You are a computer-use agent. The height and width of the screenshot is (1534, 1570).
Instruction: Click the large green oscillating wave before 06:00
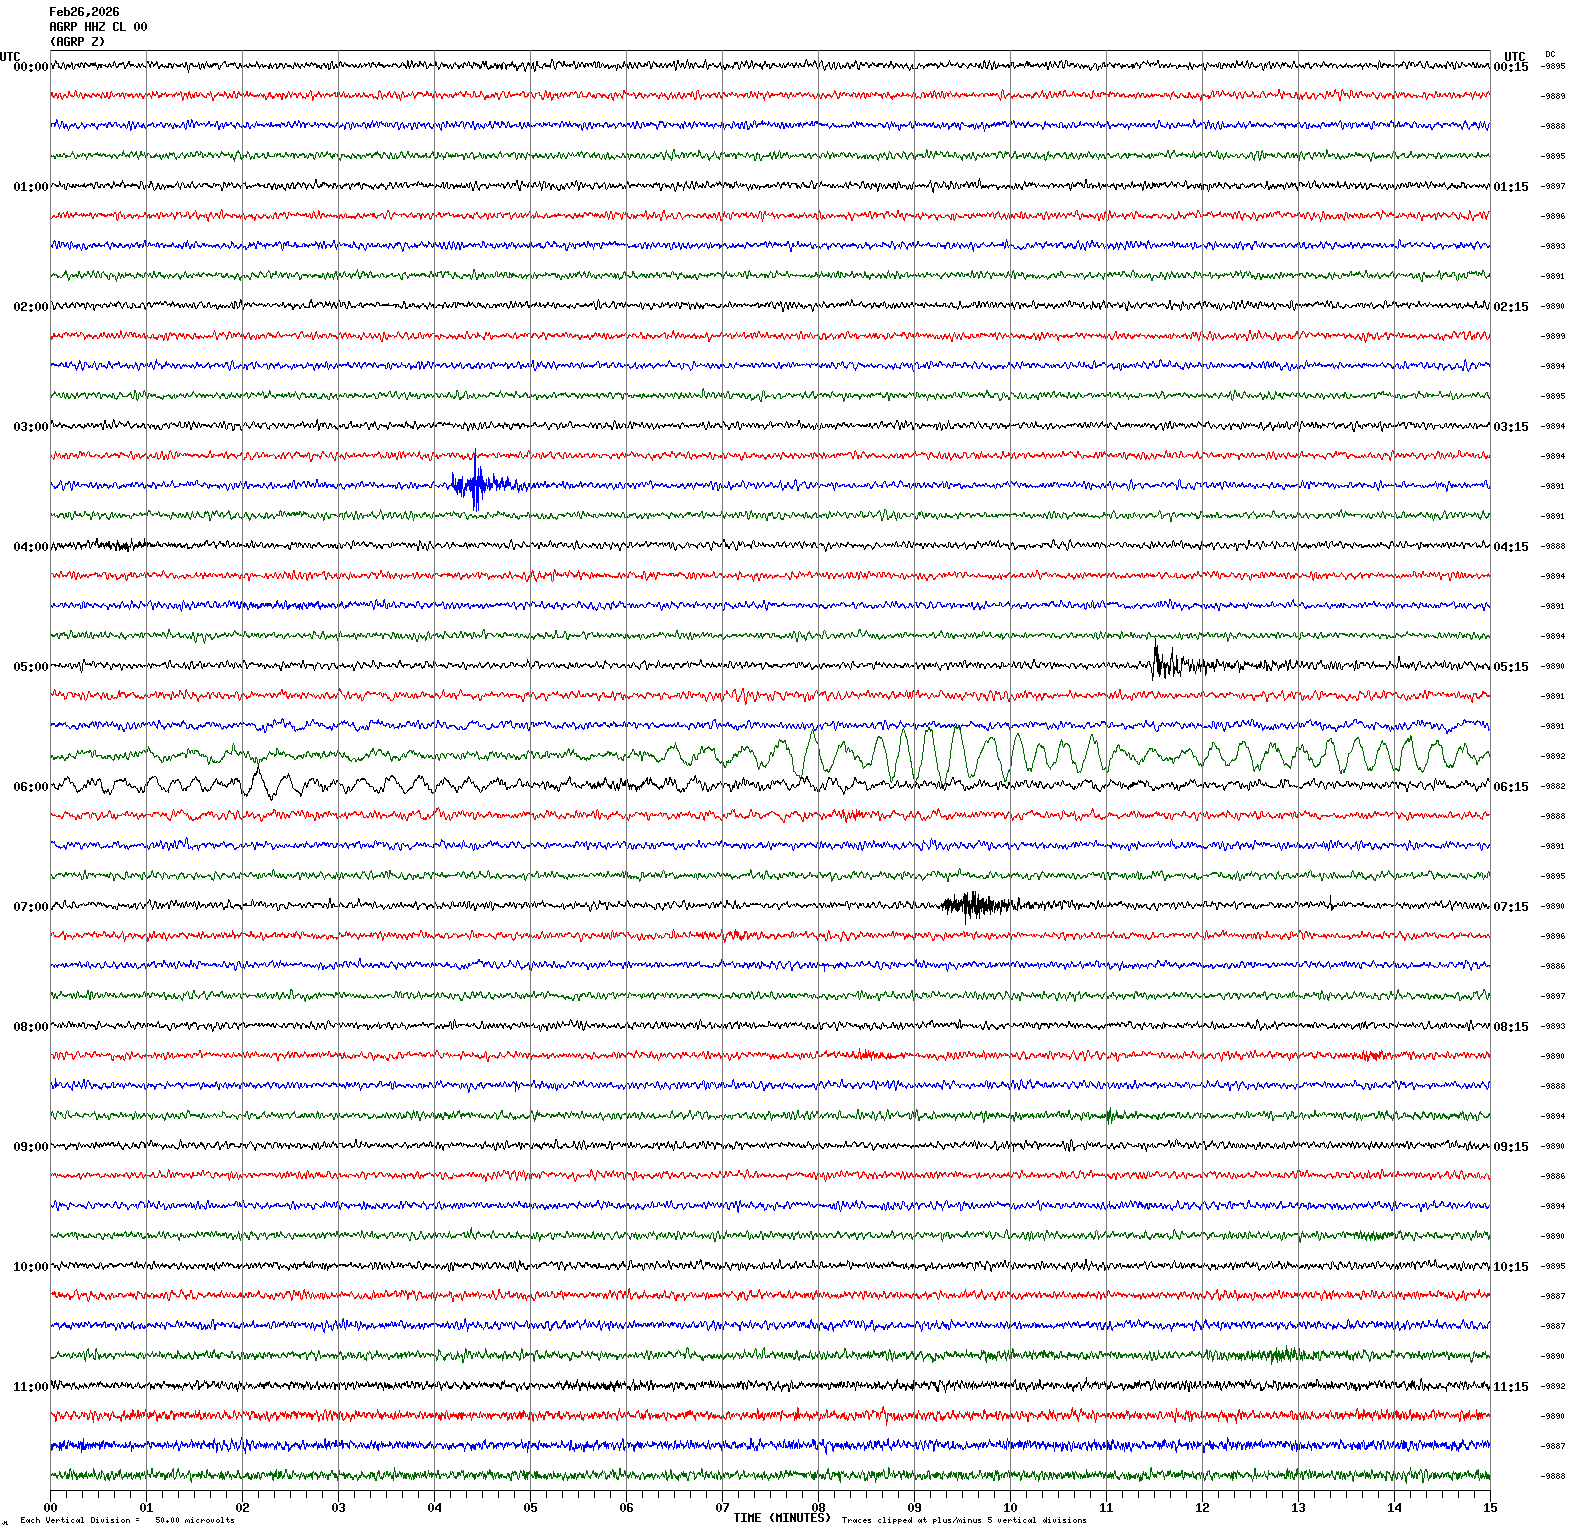point(930,755)
